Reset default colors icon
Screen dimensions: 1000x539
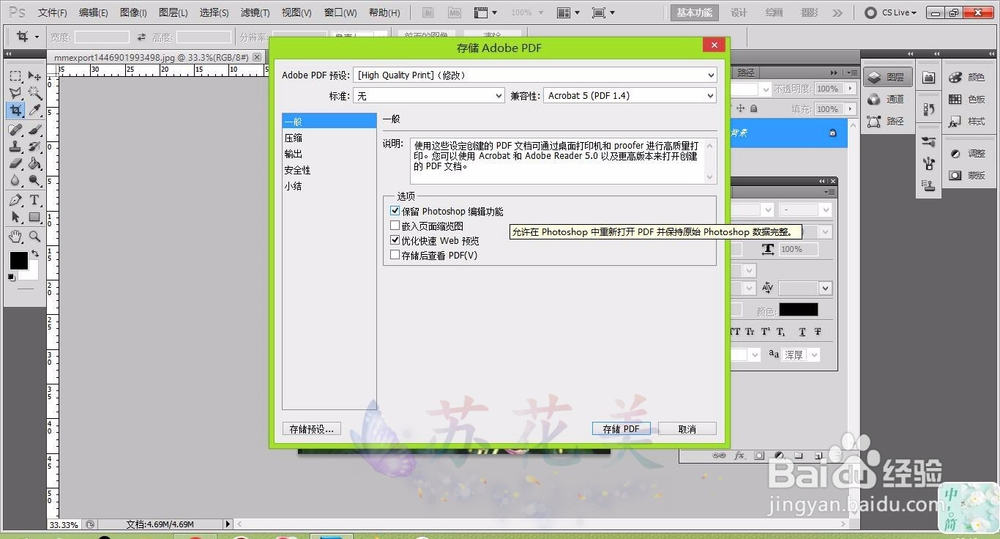coord(11,277)
